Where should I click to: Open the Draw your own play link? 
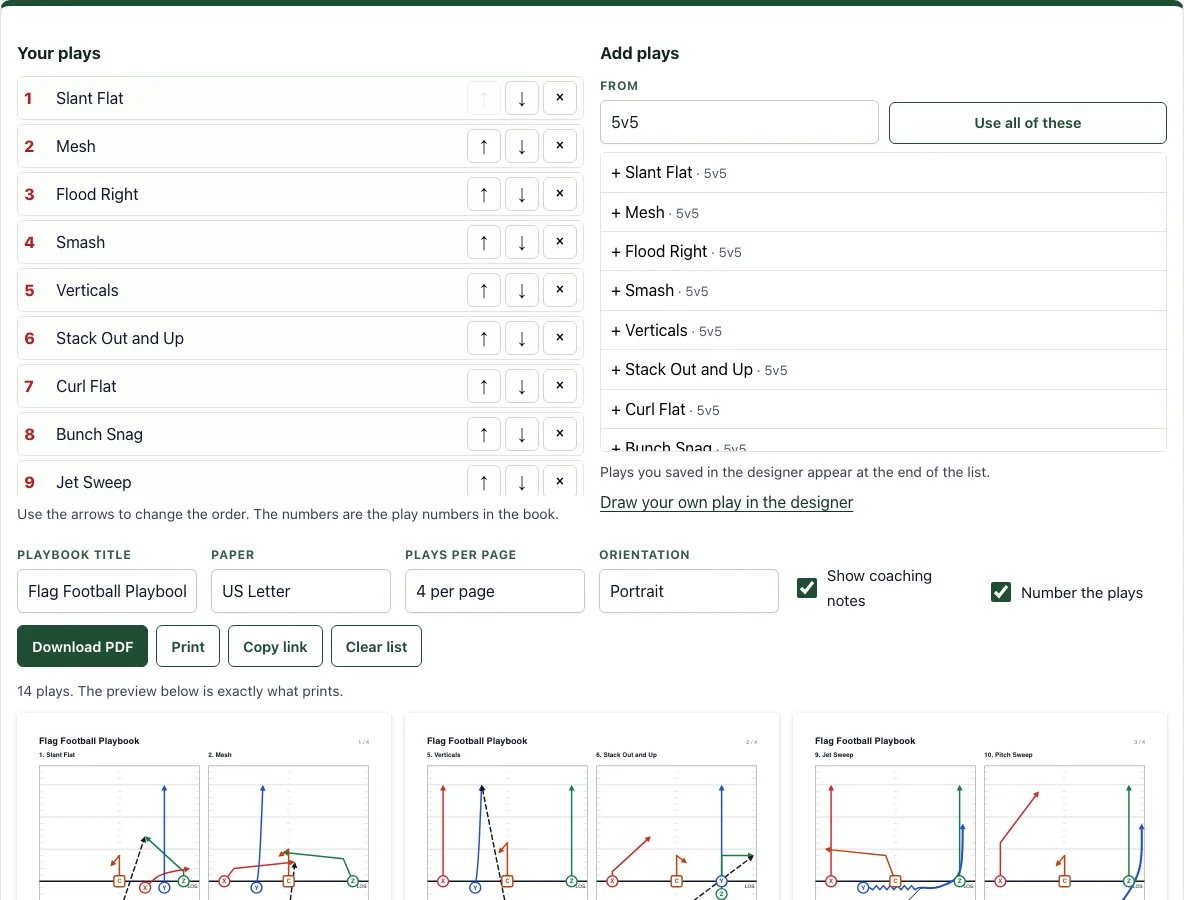click(726, 503)
